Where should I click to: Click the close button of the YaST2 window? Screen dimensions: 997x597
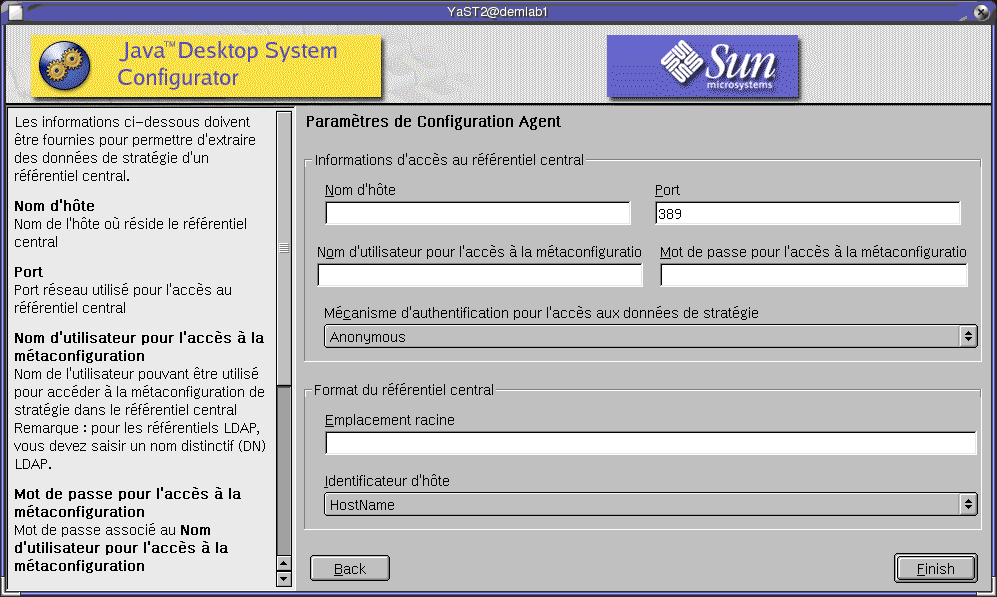click(979, 11)
